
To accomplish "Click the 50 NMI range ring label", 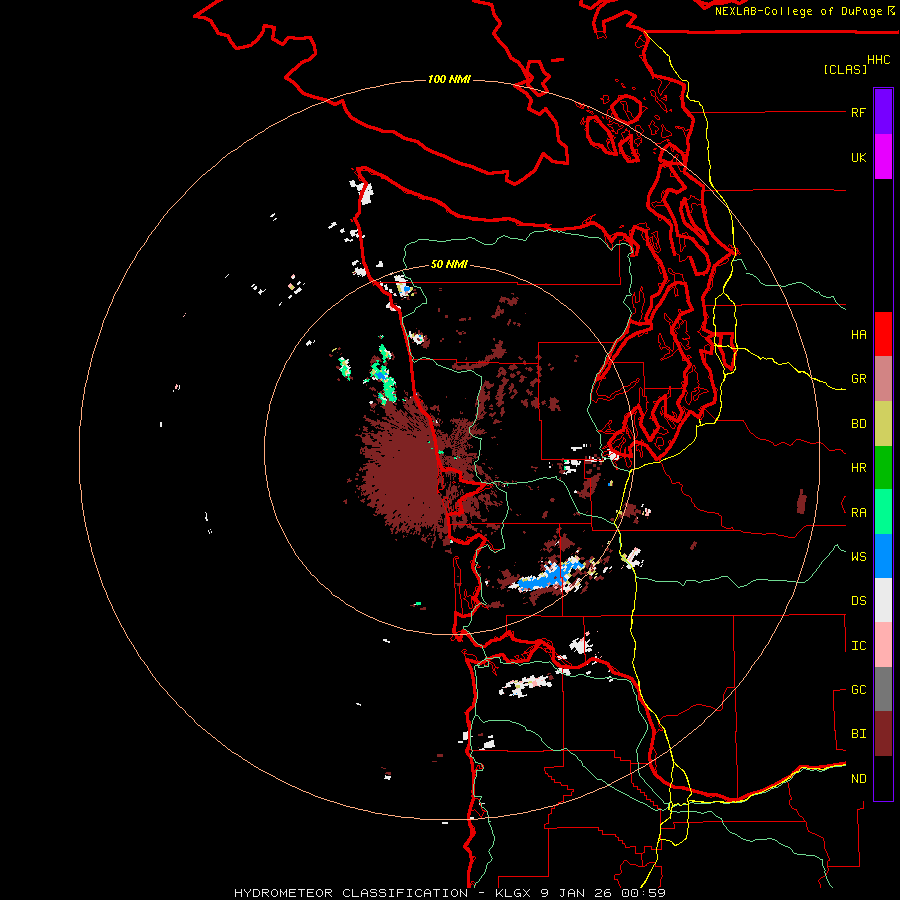I will coord(449,264).
